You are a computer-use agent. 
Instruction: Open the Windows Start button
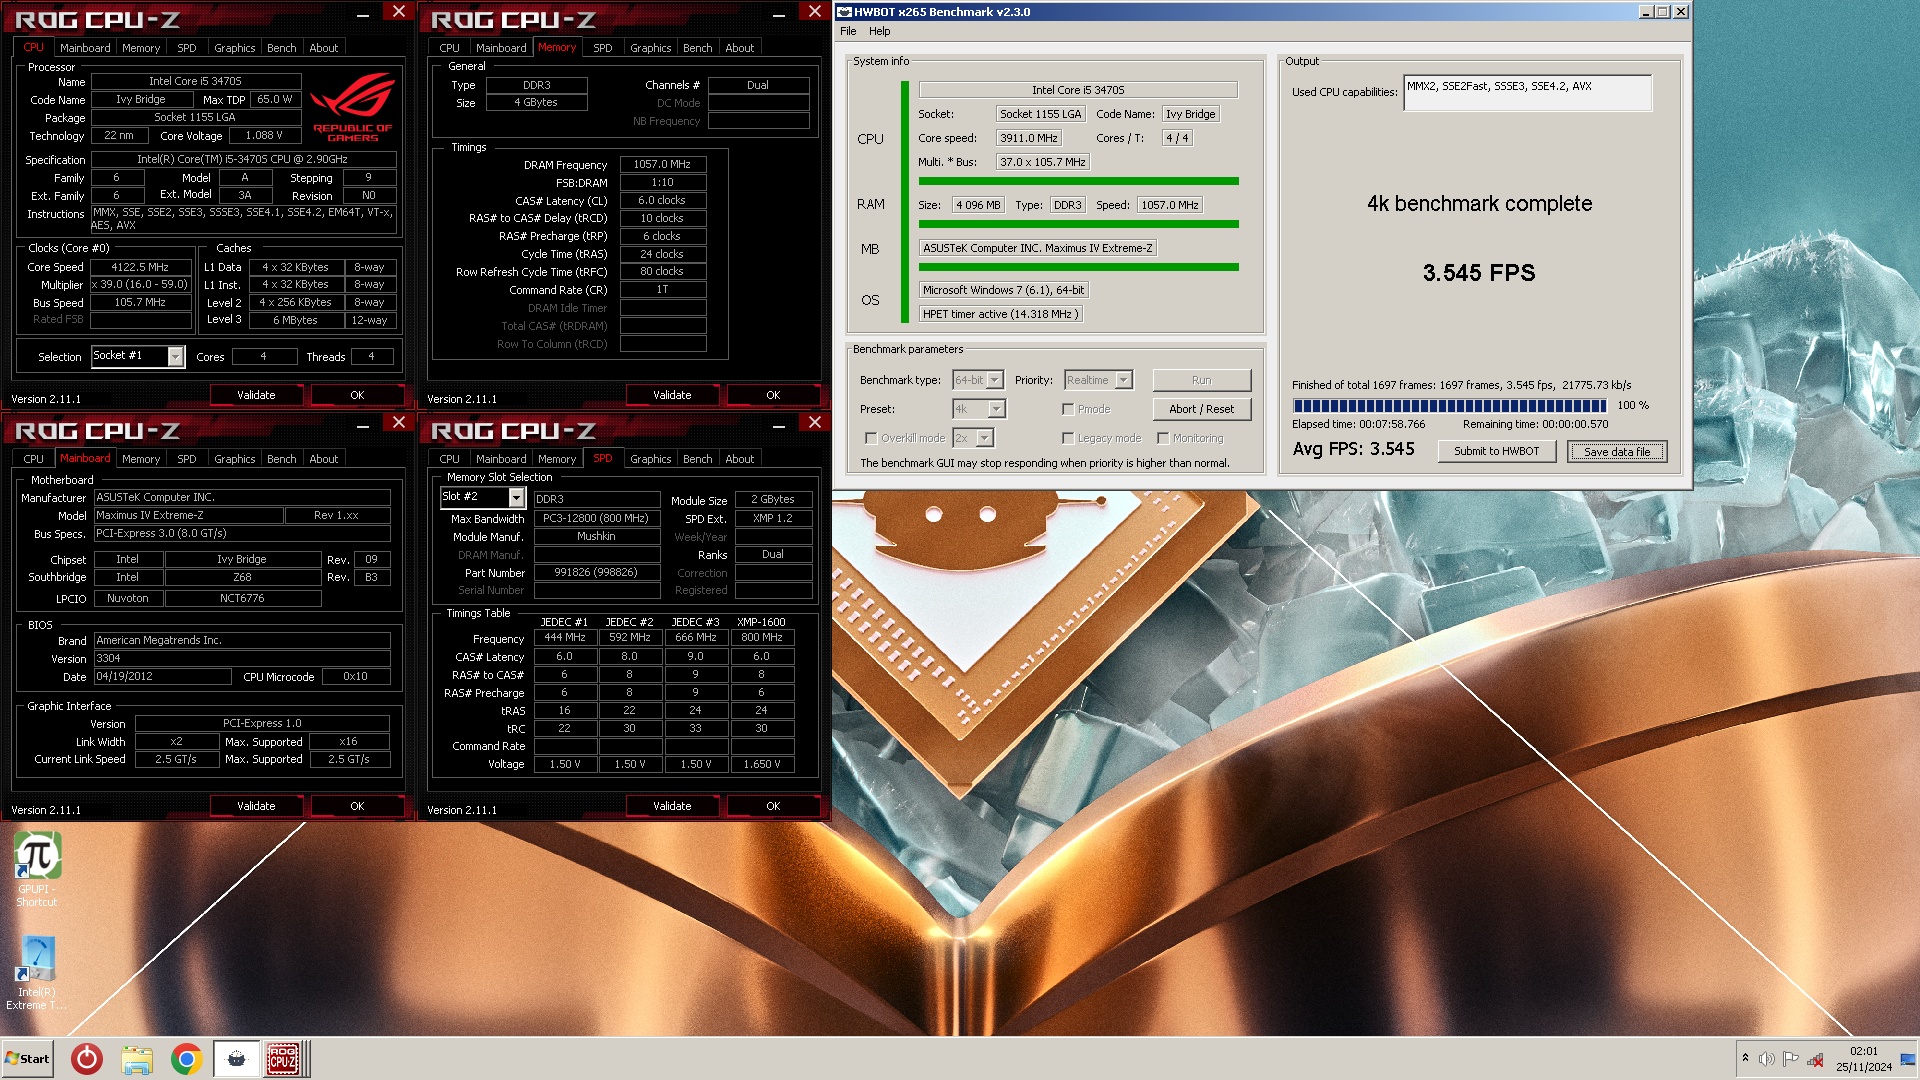tap(27, 1059)
